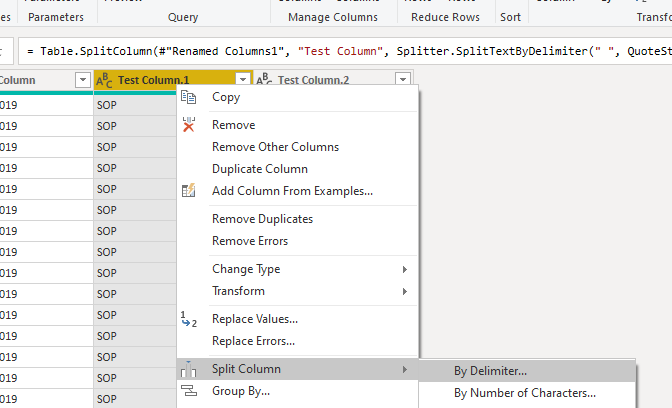Select By Delimiter... in submenu
Image resolution: width=672 pixels, height=408 pixels.
pos(527,371)
